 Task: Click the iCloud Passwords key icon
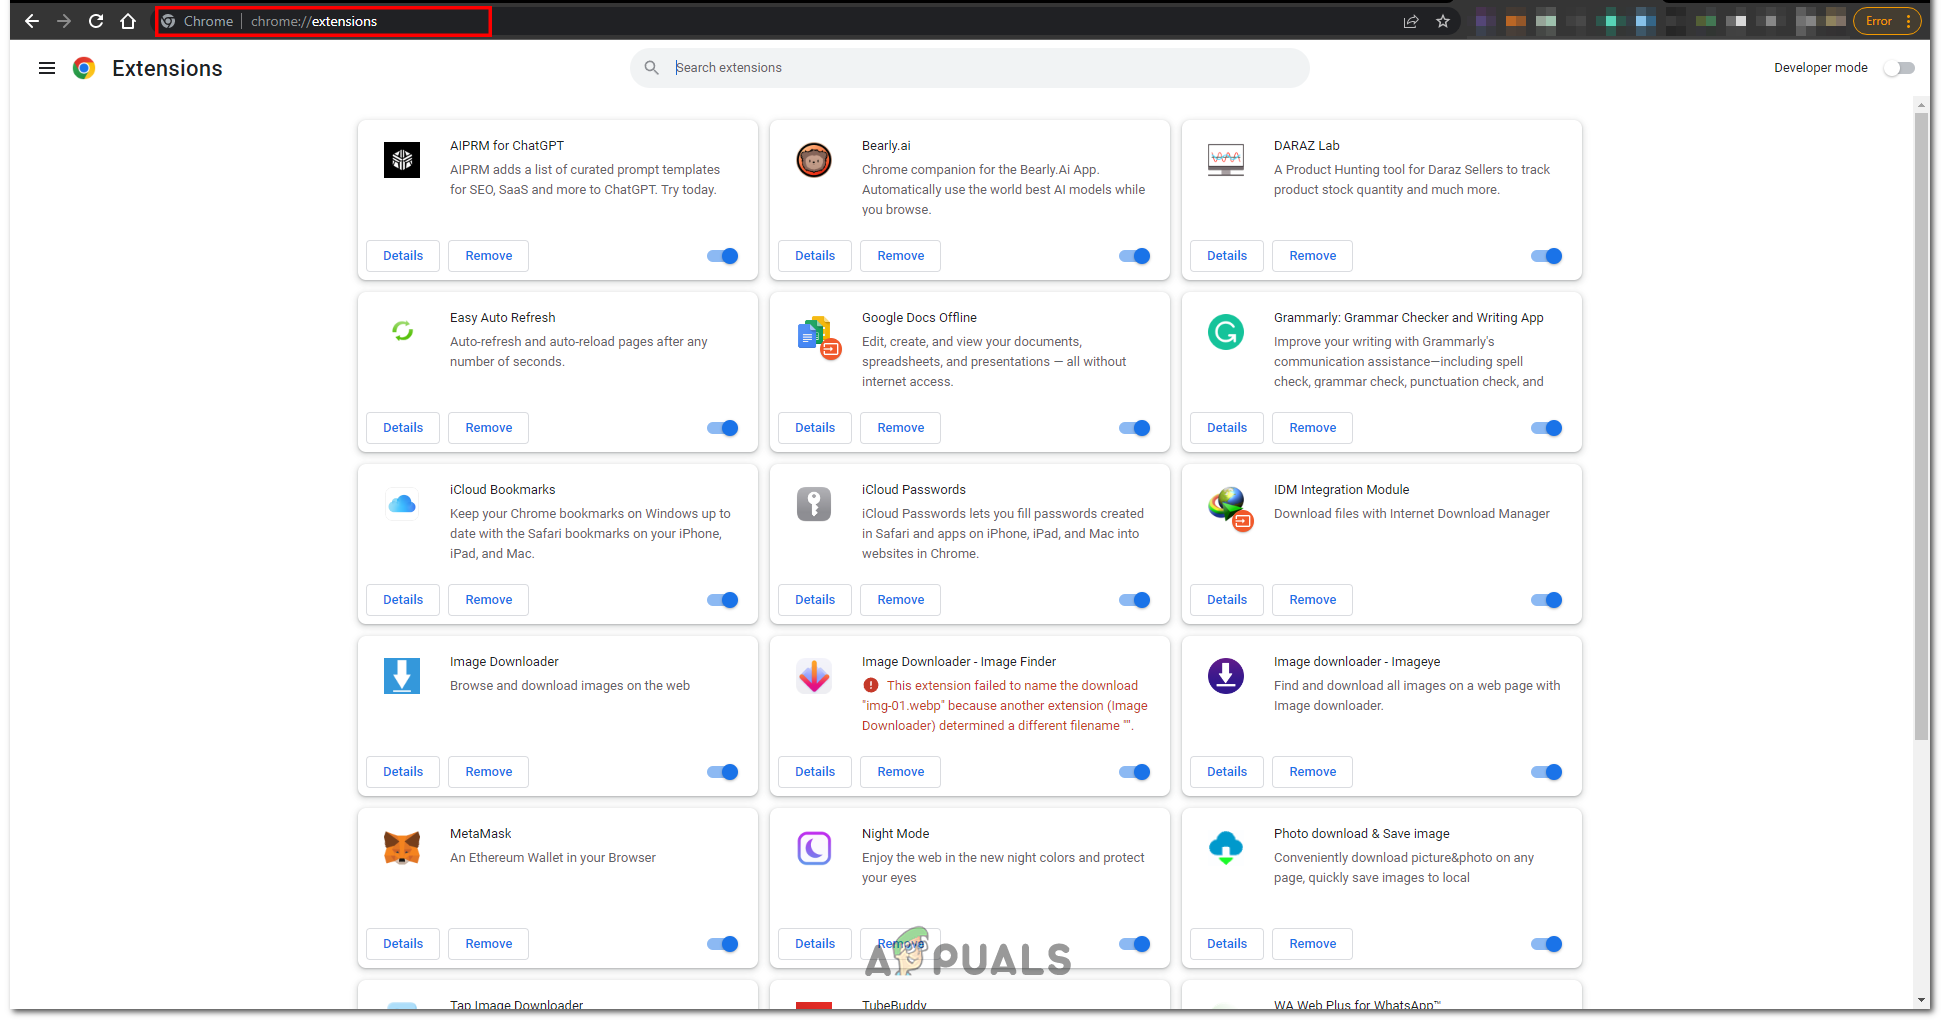(814, 504)
